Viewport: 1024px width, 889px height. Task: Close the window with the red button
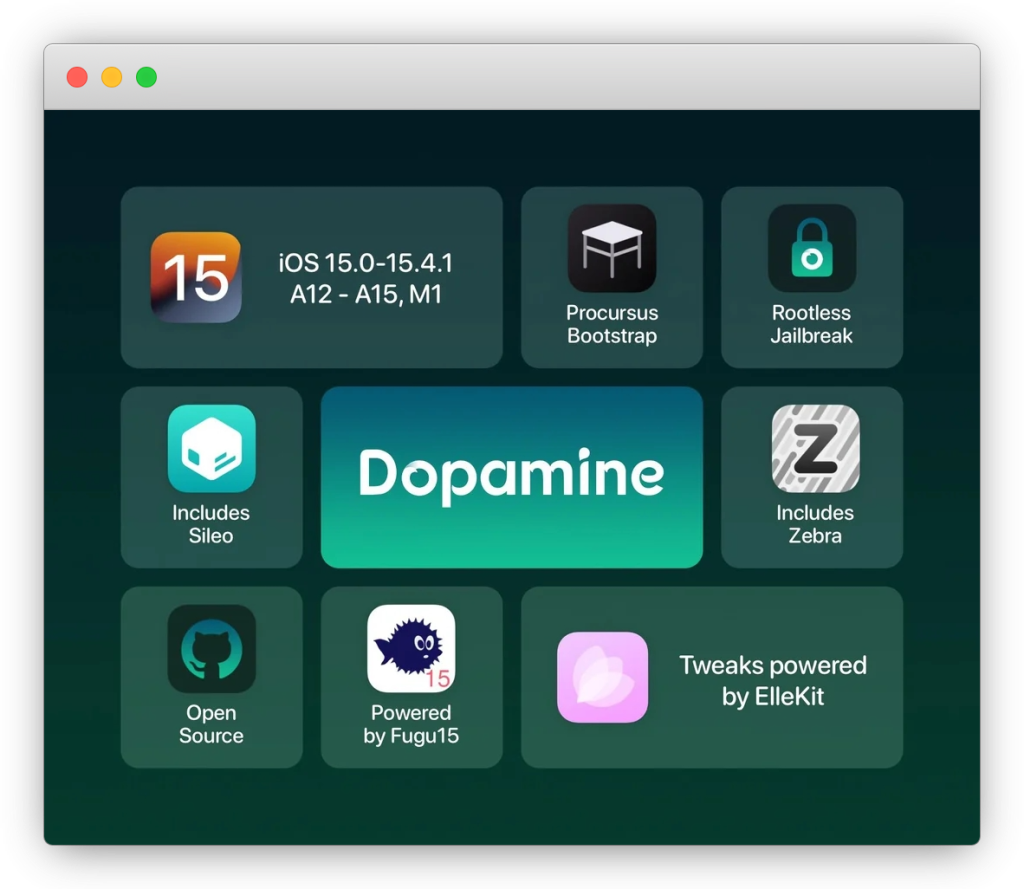pyautogui.click(x=77, y=77)
